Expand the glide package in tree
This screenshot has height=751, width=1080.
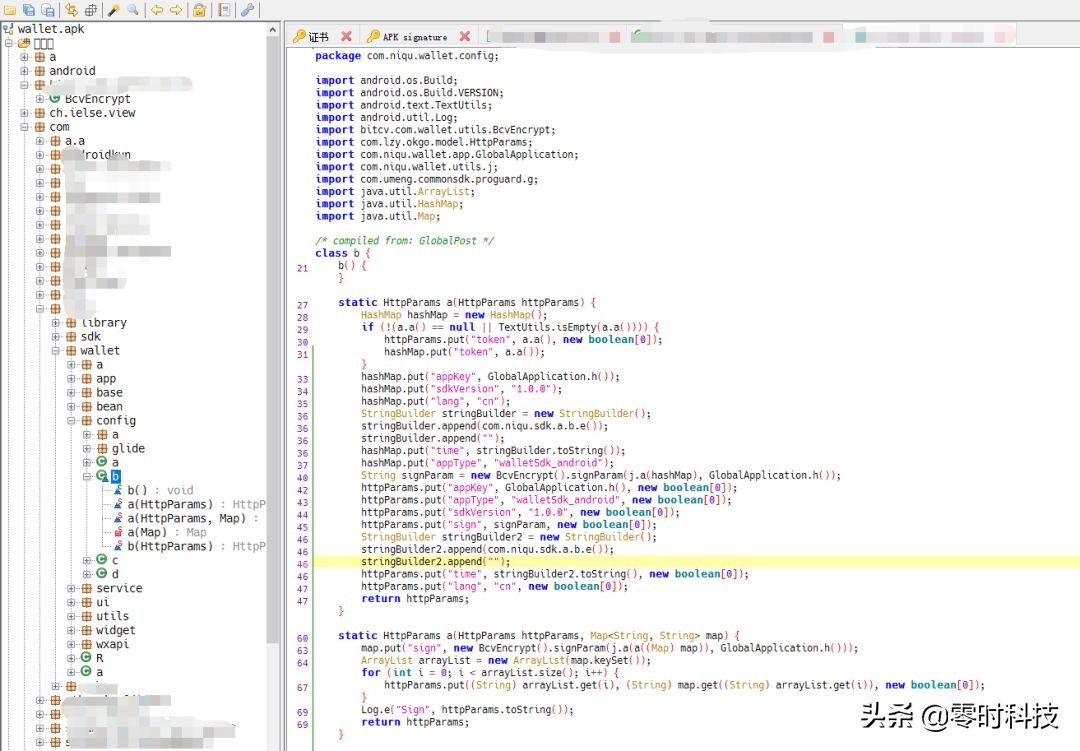point(87,448)
